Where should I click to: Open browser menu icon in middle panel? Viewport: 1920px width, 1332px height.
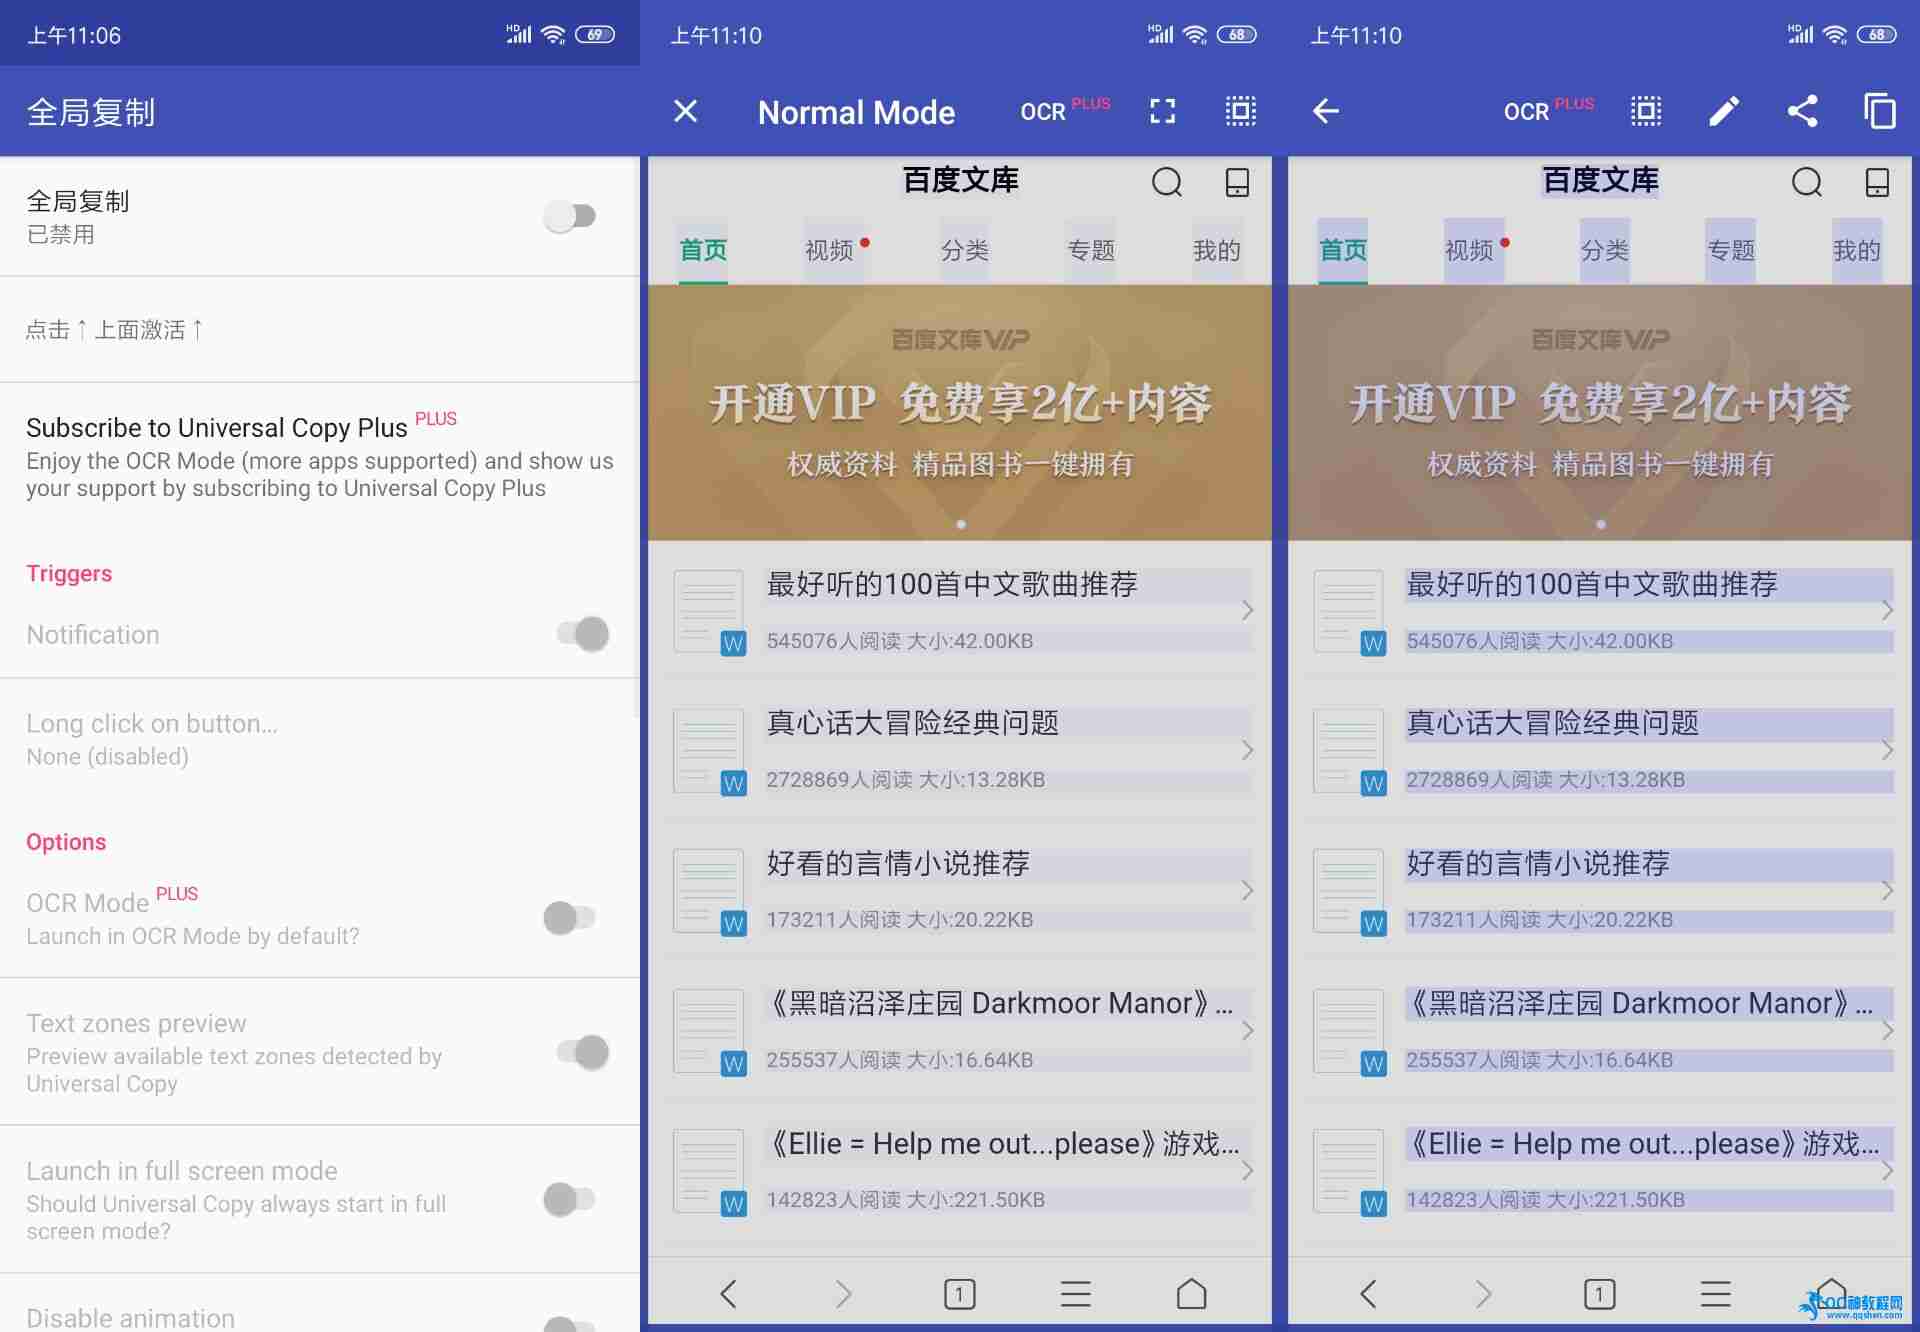[x=1076, y=1294]
